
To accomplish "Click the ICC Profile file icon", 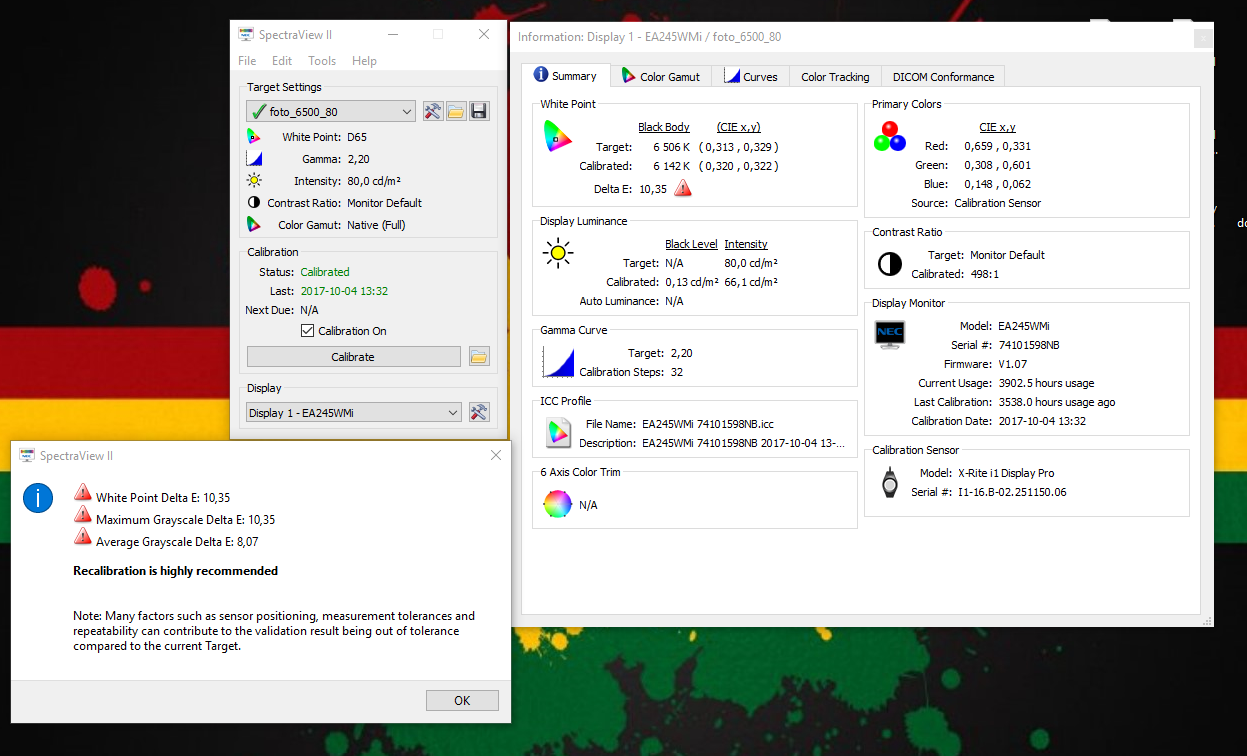I will pyautogui.click(x=557, y=432).
